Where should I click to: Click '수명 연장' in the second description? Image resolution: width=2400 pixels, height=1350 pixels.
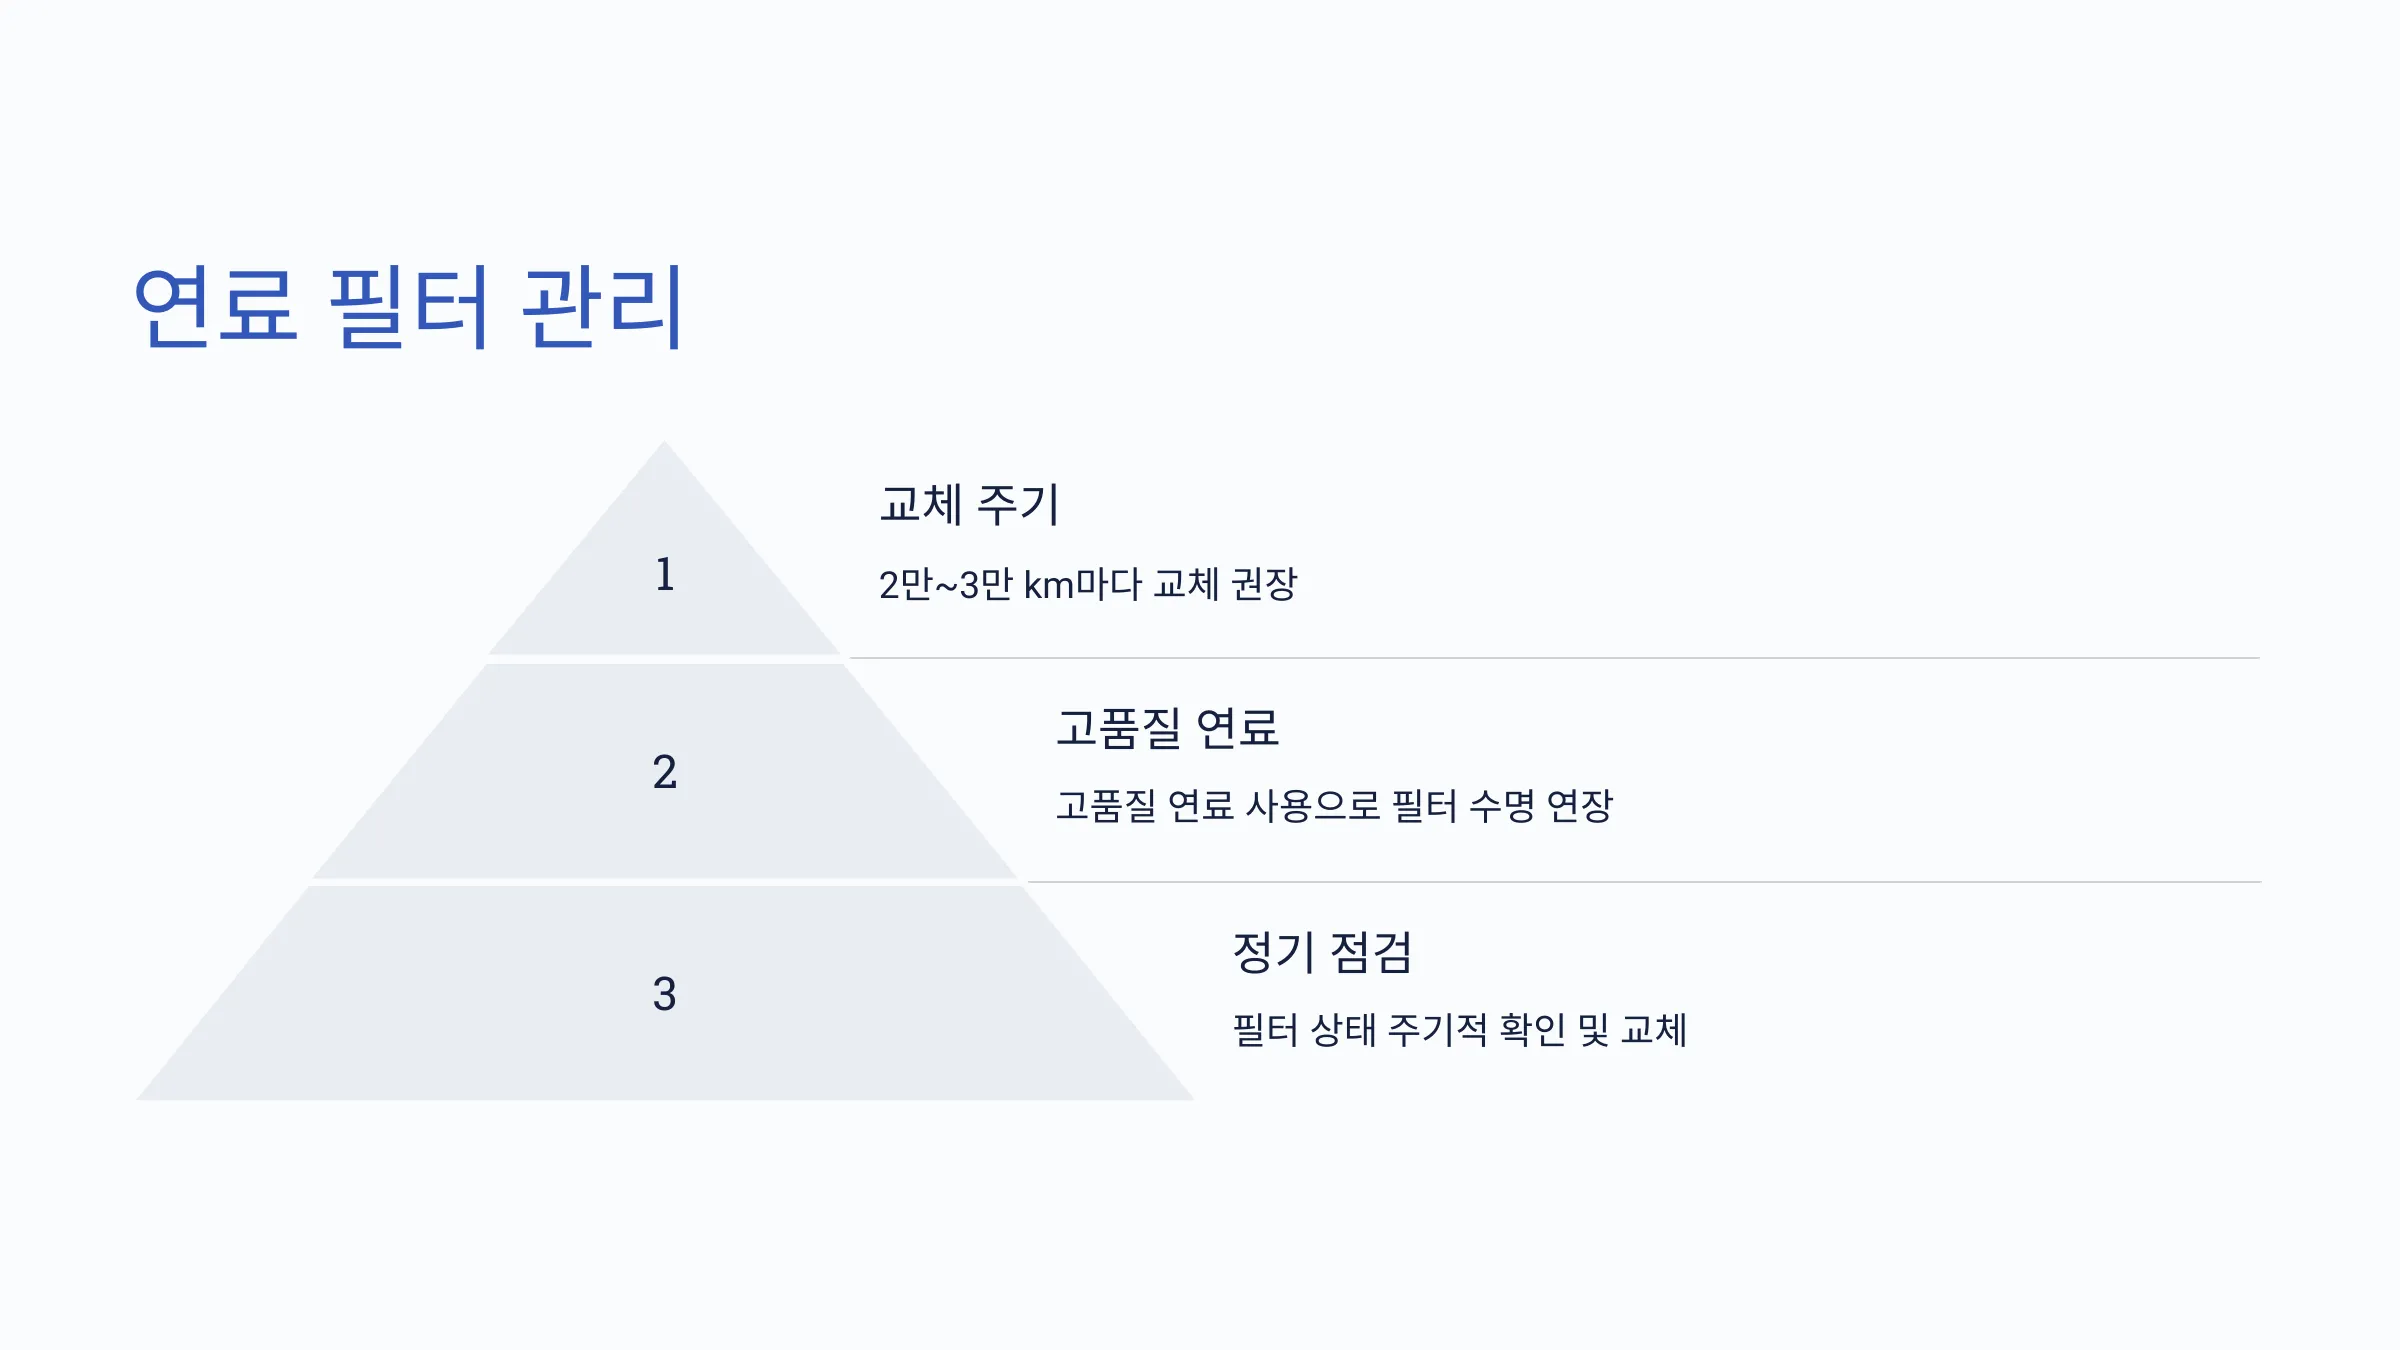[x=1541, y=806]
